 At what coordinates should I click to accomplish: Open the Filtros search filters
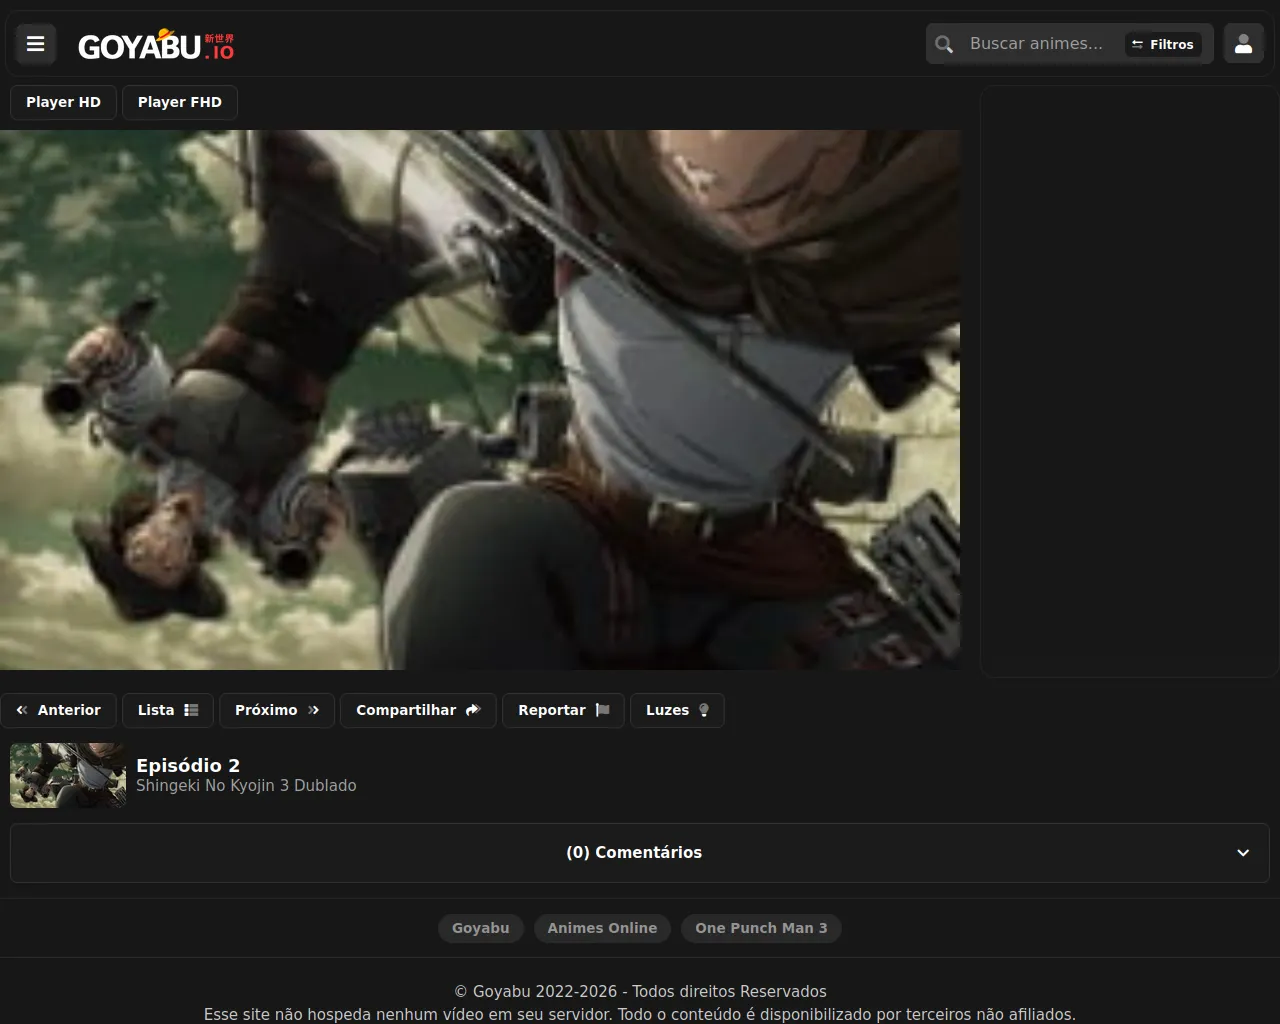[1163, 44]
